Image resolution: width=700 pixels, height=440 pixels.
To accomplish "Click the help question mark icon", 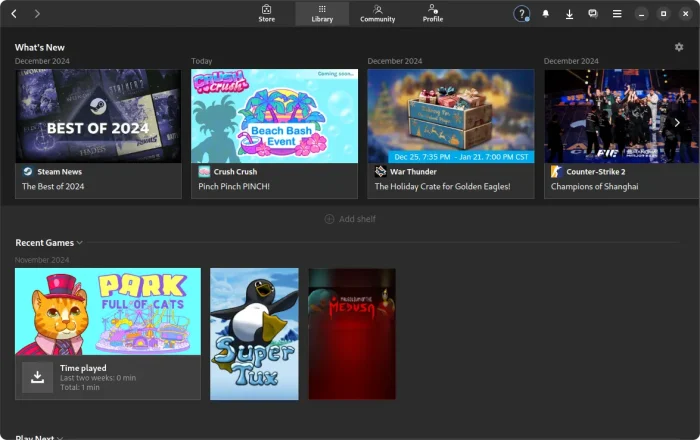I will click(521, 14).
